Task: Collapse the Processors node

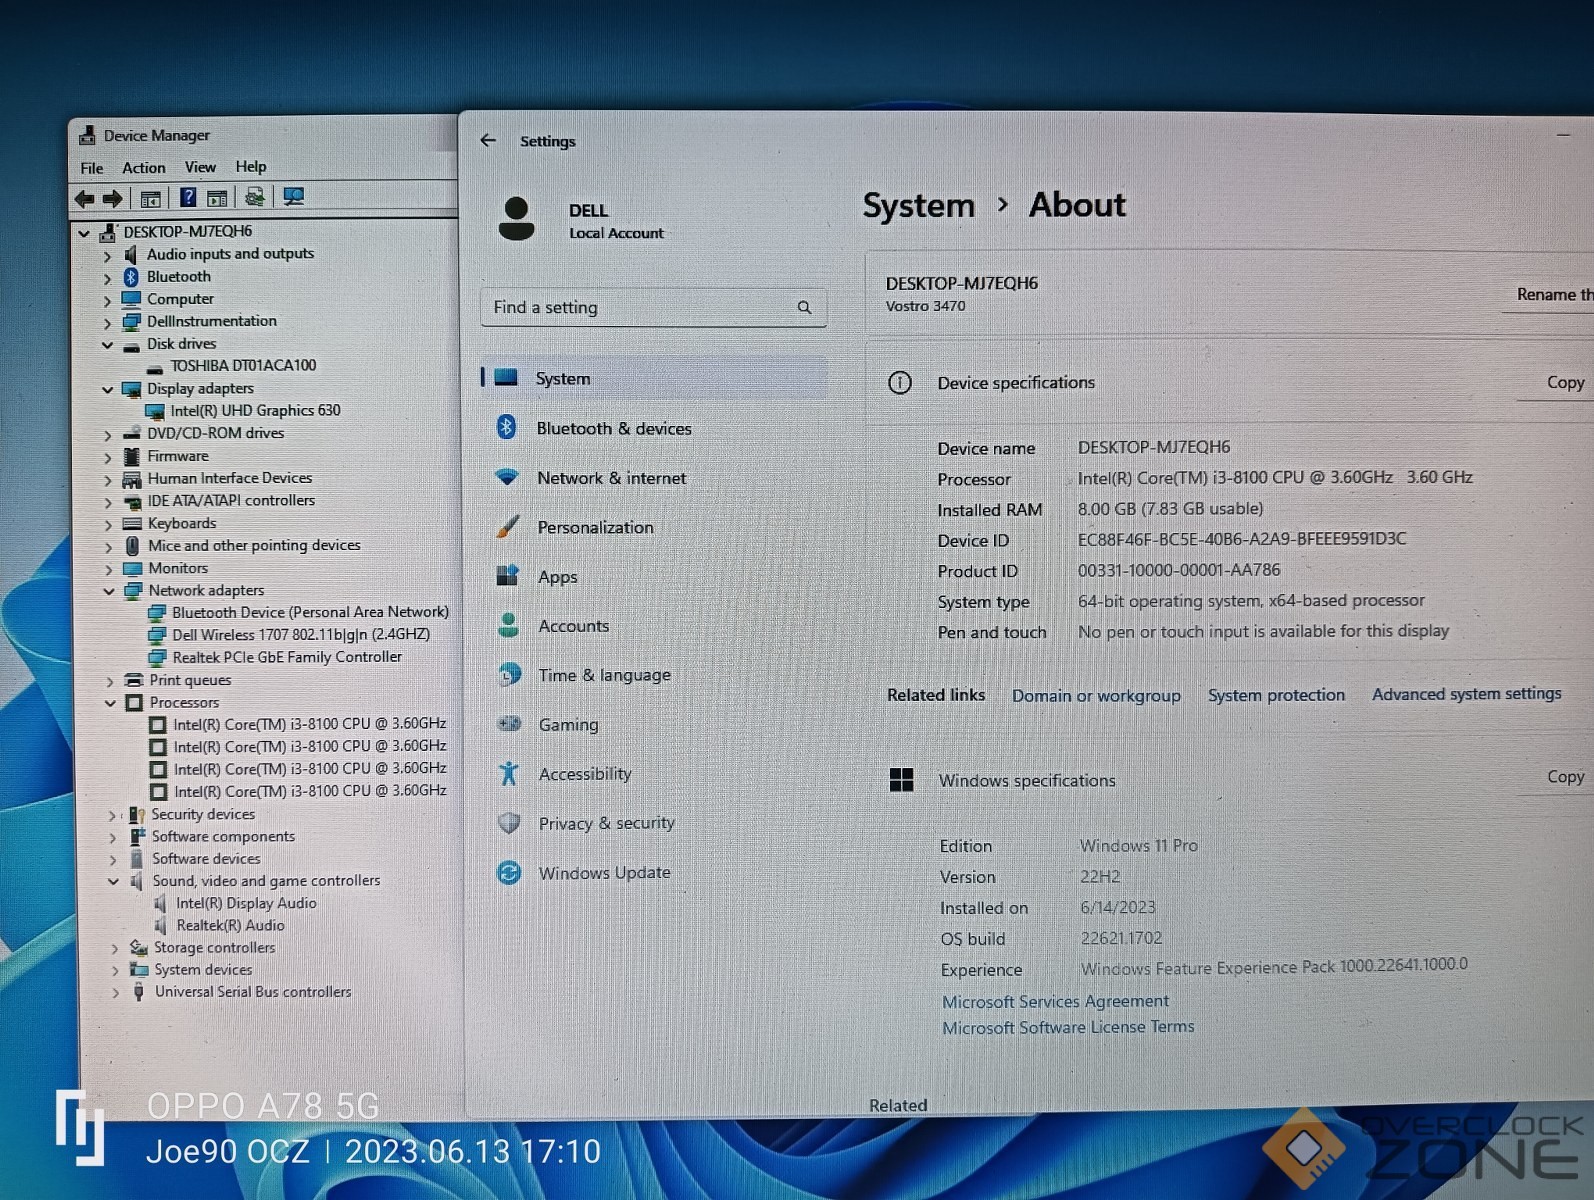Action: [x=110, y=703]
